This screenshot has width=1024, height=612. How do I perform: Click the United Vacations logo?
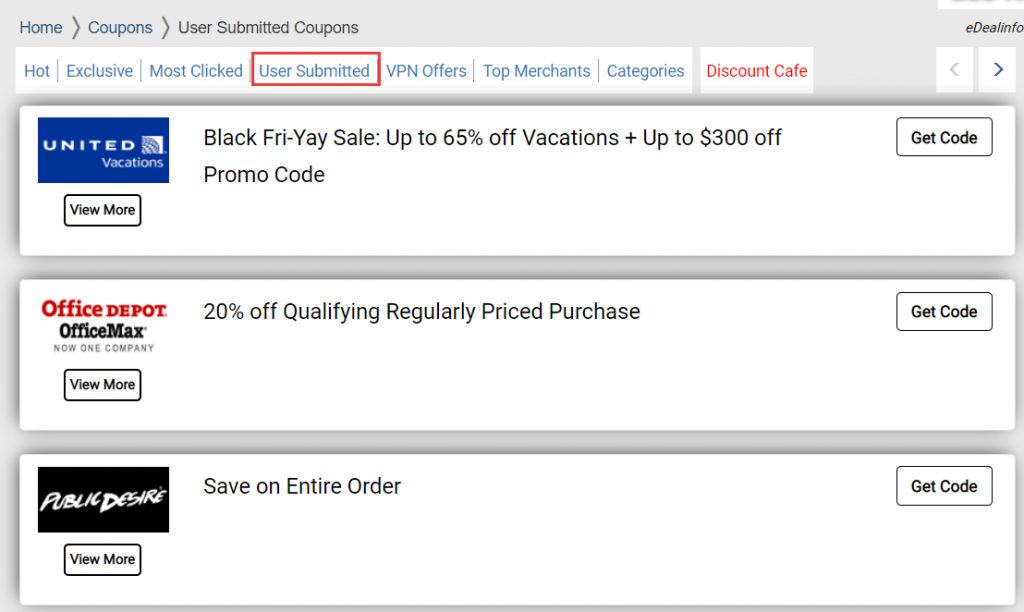coord(103,150)
